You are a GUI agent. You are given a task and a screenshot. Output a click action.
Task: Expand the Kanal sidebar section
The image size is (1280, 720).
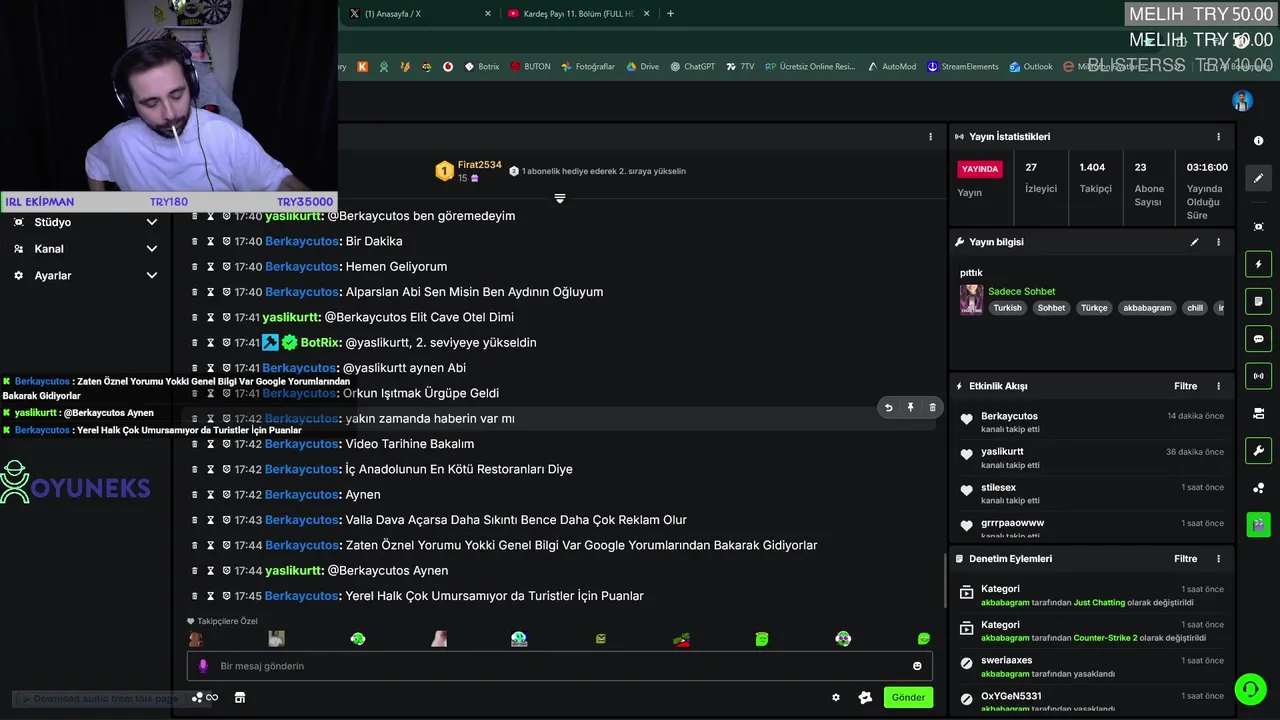click(x=85, y=249)
